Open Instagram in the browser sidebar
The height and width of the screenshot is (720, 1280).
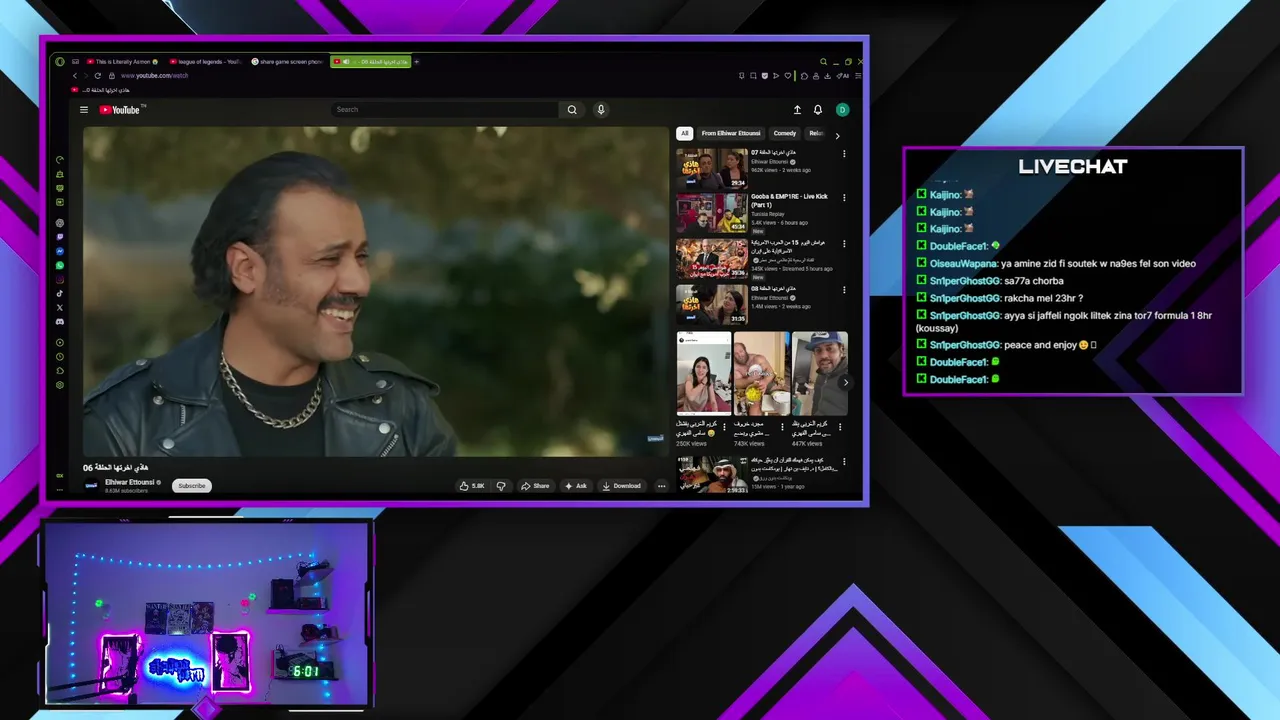pyautogui.click(x=60, y=280)
